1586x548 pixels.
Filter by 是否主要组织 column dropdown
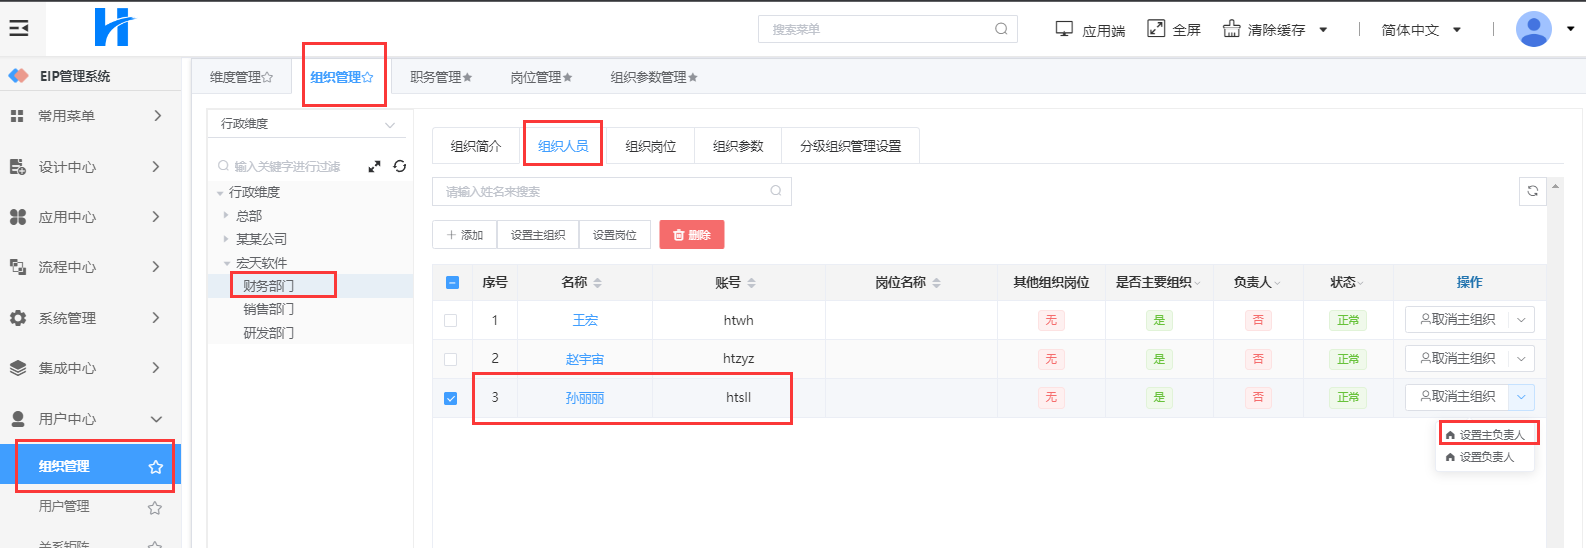click(x=1197, y=284)
